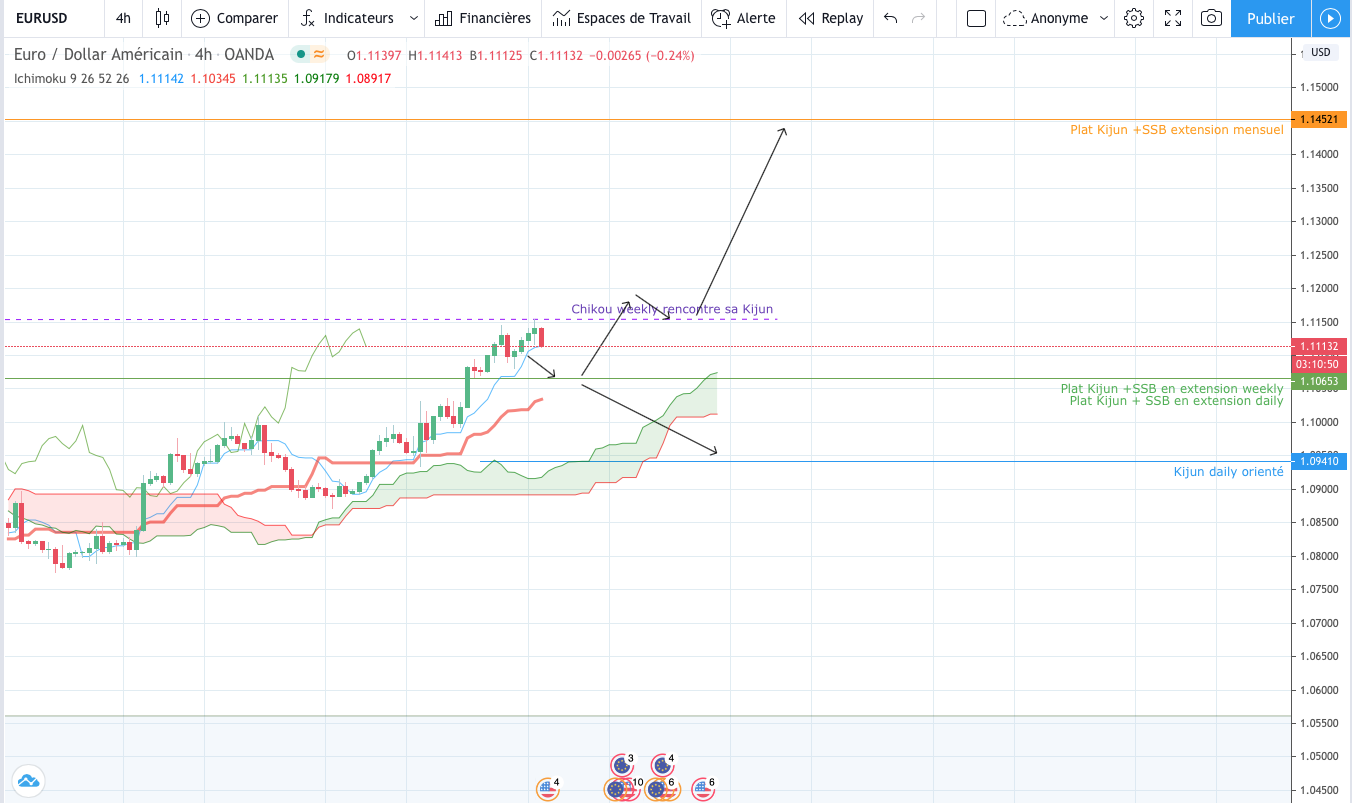
Task: Click the Publier button
Action: coord(1270,18)
